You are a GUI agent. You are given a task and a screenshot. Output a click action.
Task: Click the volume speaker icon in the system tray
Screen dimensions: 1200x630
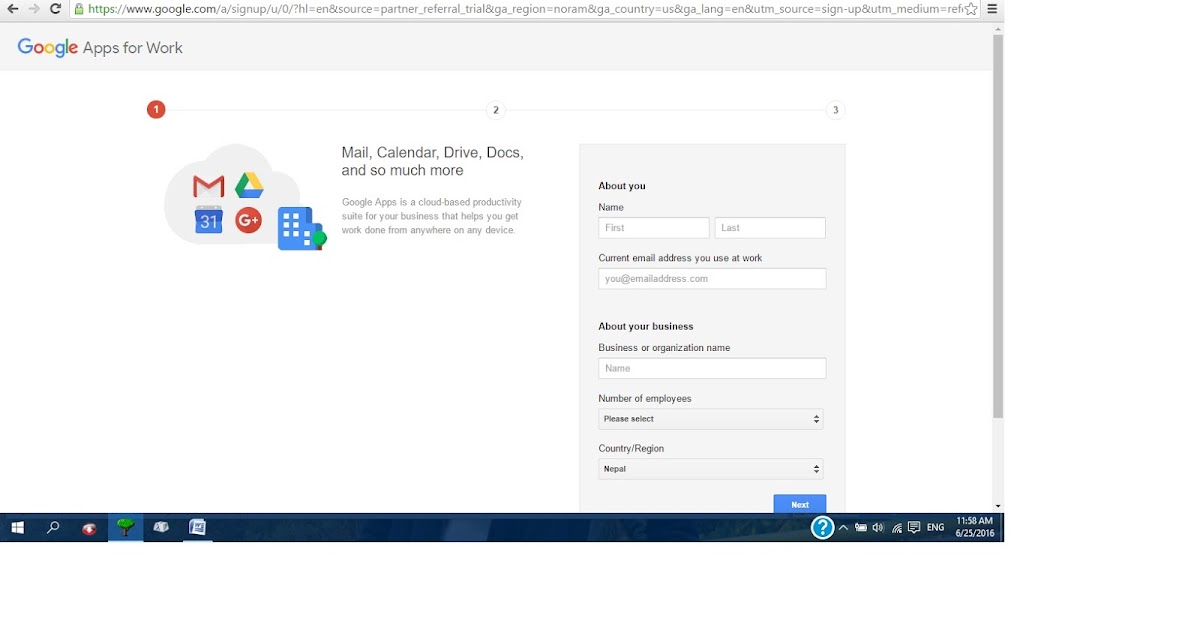pos(877,527)
